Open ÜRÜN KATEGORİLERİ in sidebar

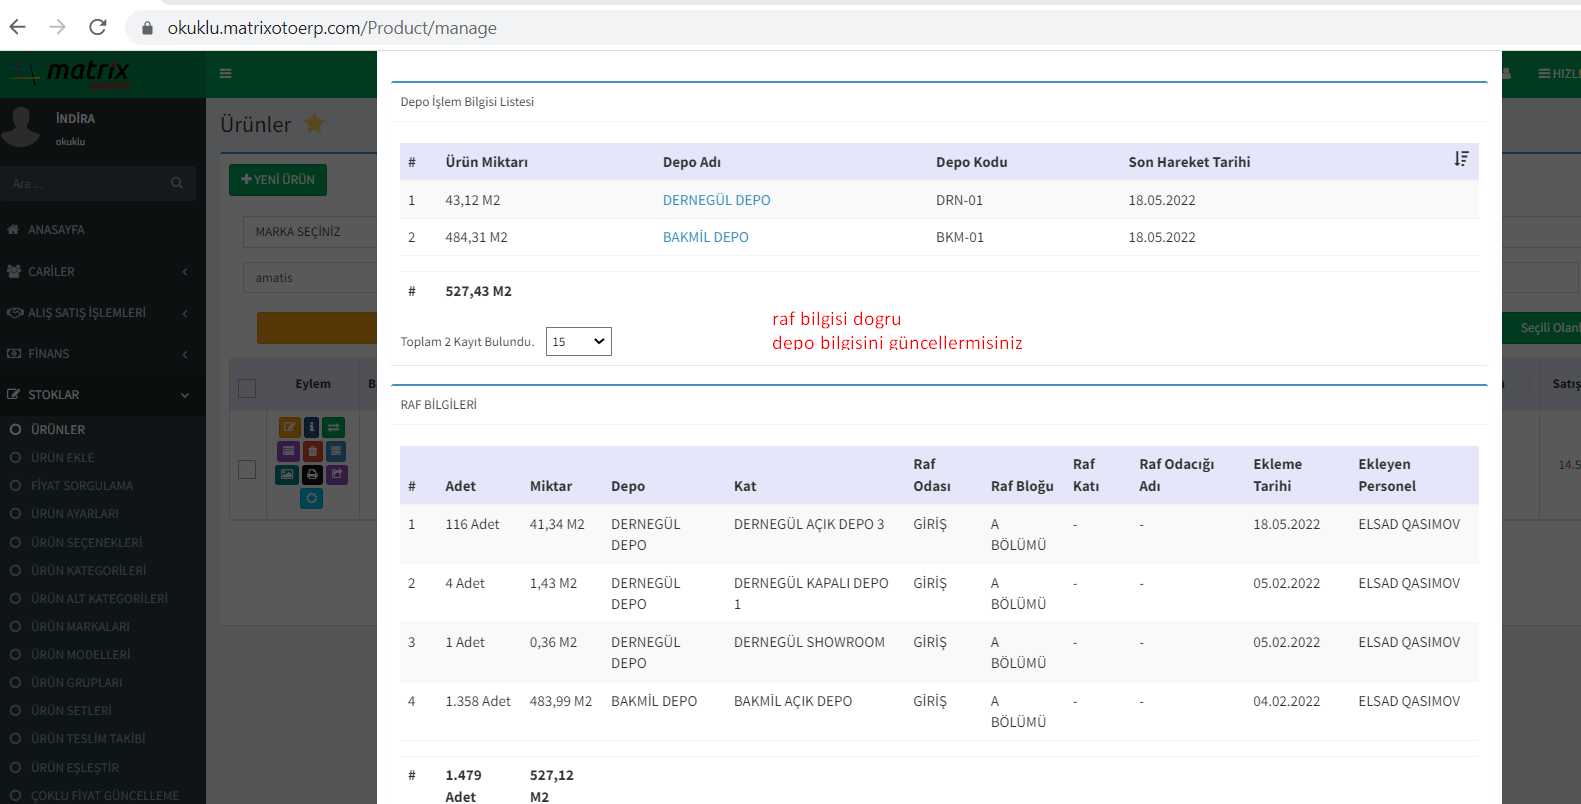click(x=88, y=570)
